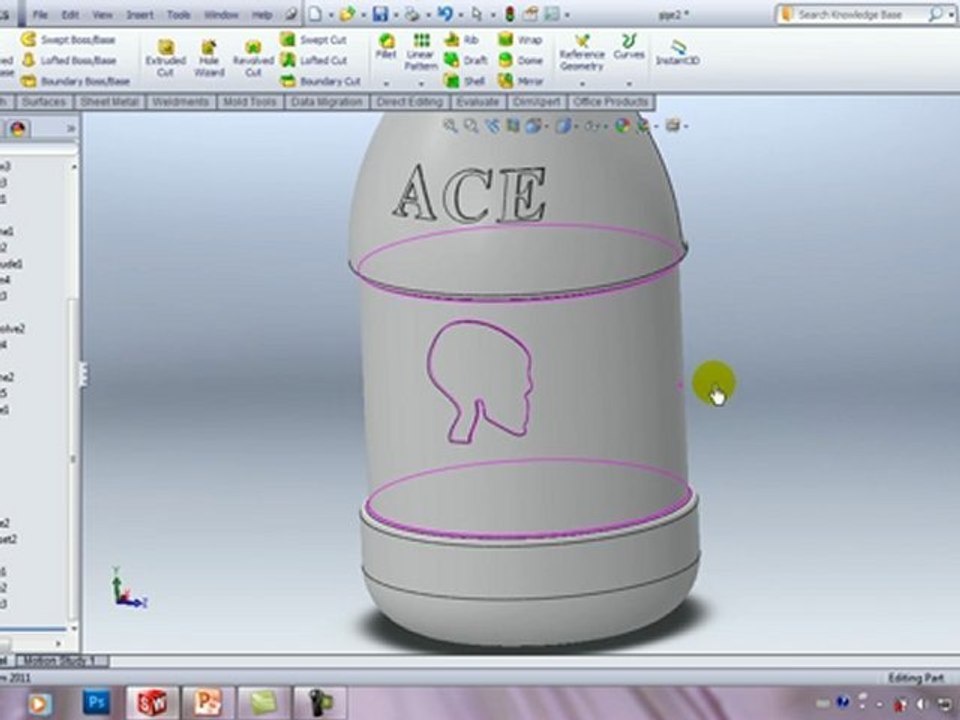Switch to the Surfaces tab
Viewport: 960px width, 720px height.
[44, 102]
